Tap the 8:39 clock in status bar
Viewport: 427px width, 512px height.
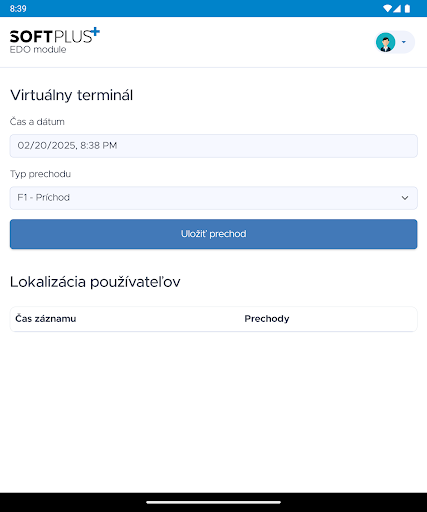[18, 8]
